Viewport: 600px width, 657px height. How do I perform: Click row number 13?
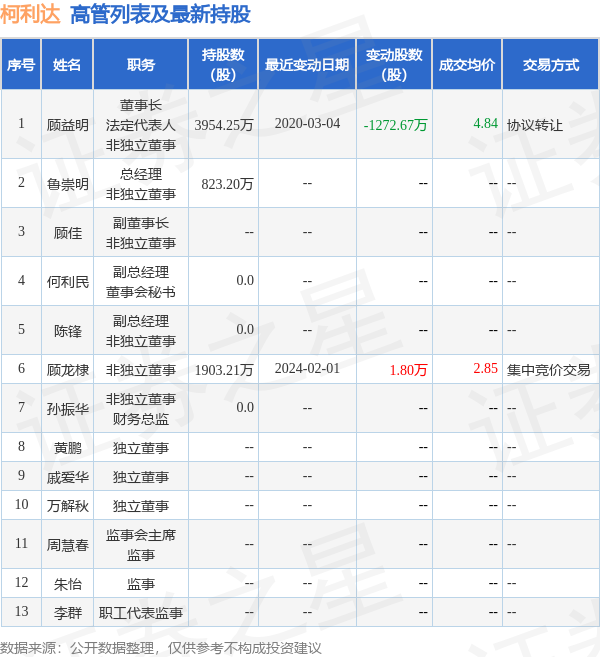pyautogui.click(x=21, y=611)
